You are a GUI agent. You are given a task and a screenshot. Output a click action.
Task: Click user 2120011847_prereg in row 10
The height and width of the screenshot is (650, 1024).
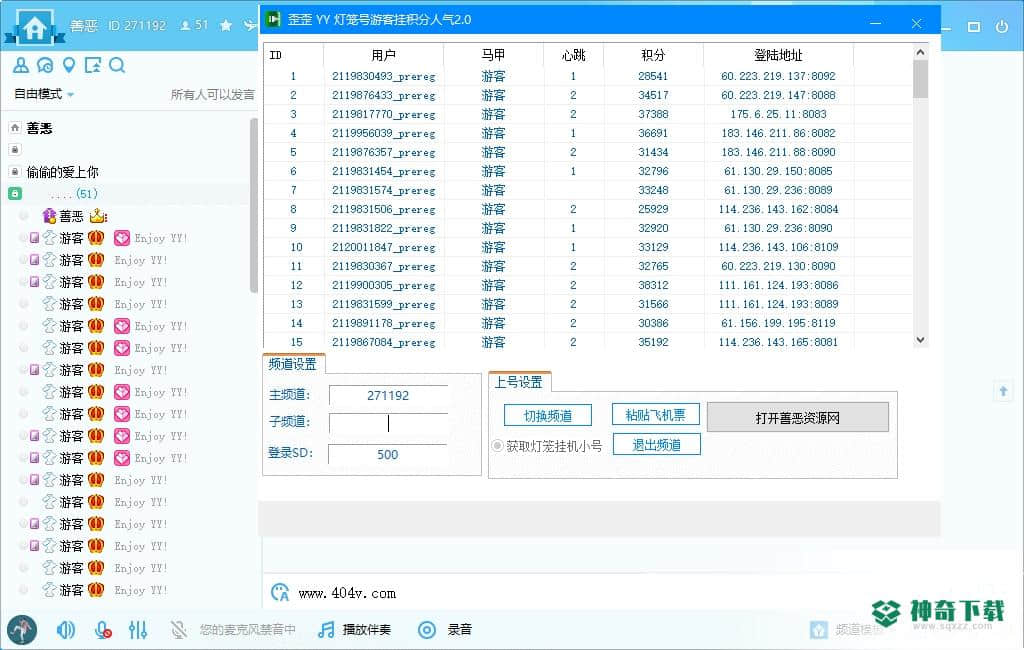coord(383,247)
